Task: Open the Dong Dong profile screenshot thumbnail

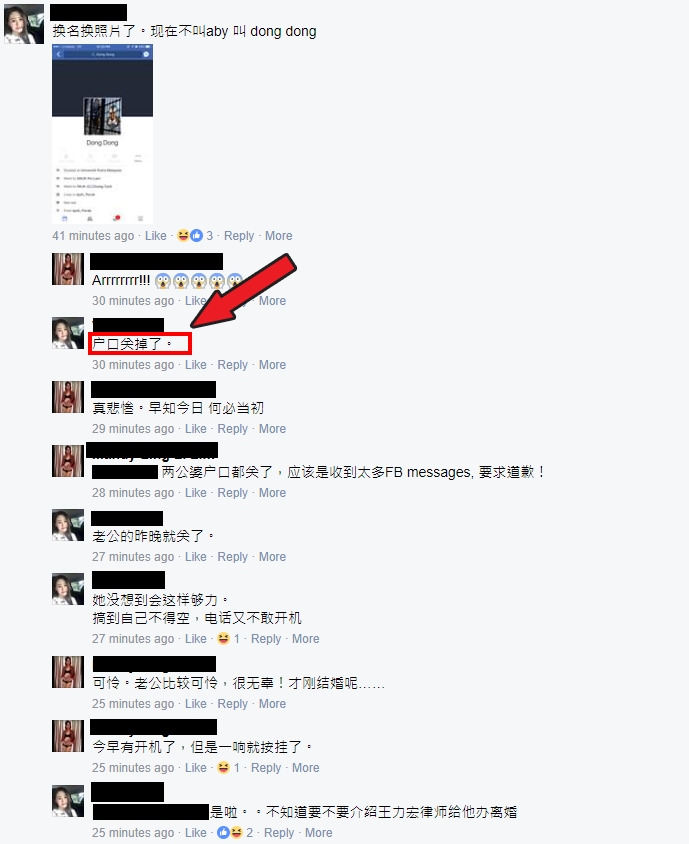Action: point(102,134)
